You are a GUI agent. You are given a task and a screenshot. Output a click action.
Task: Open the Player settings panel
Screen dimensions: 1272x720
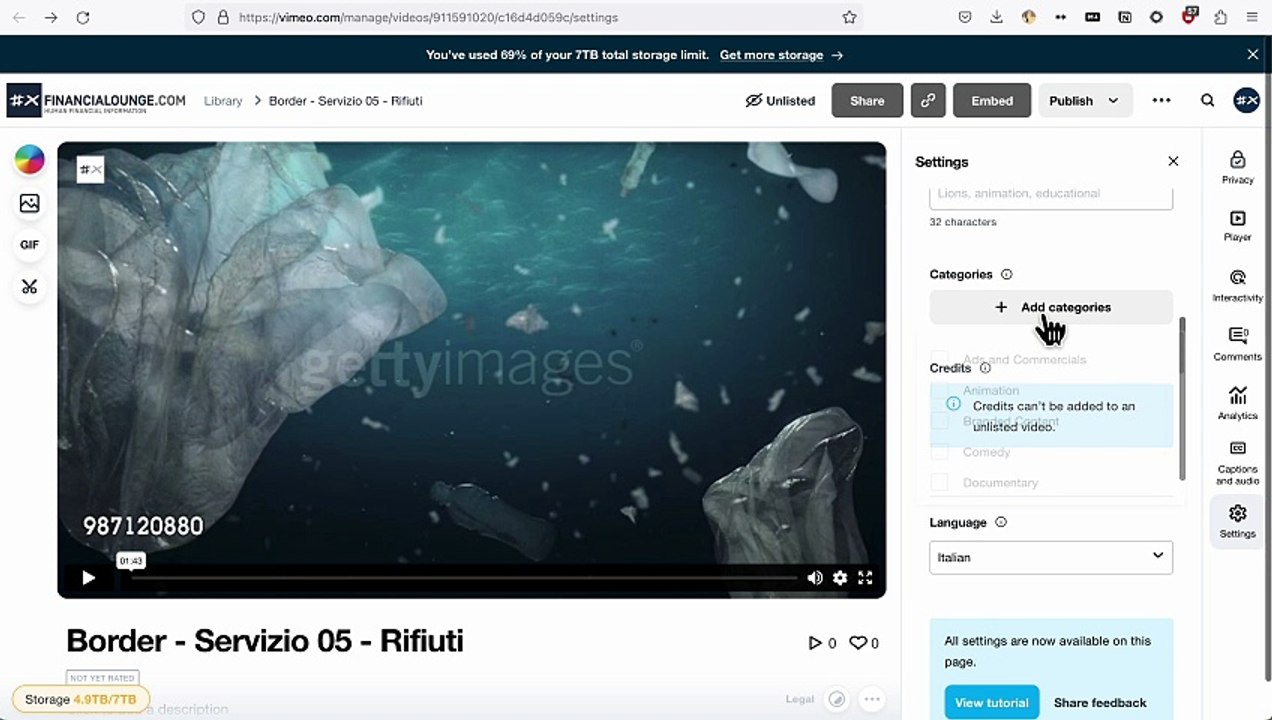click(1237, 226)
